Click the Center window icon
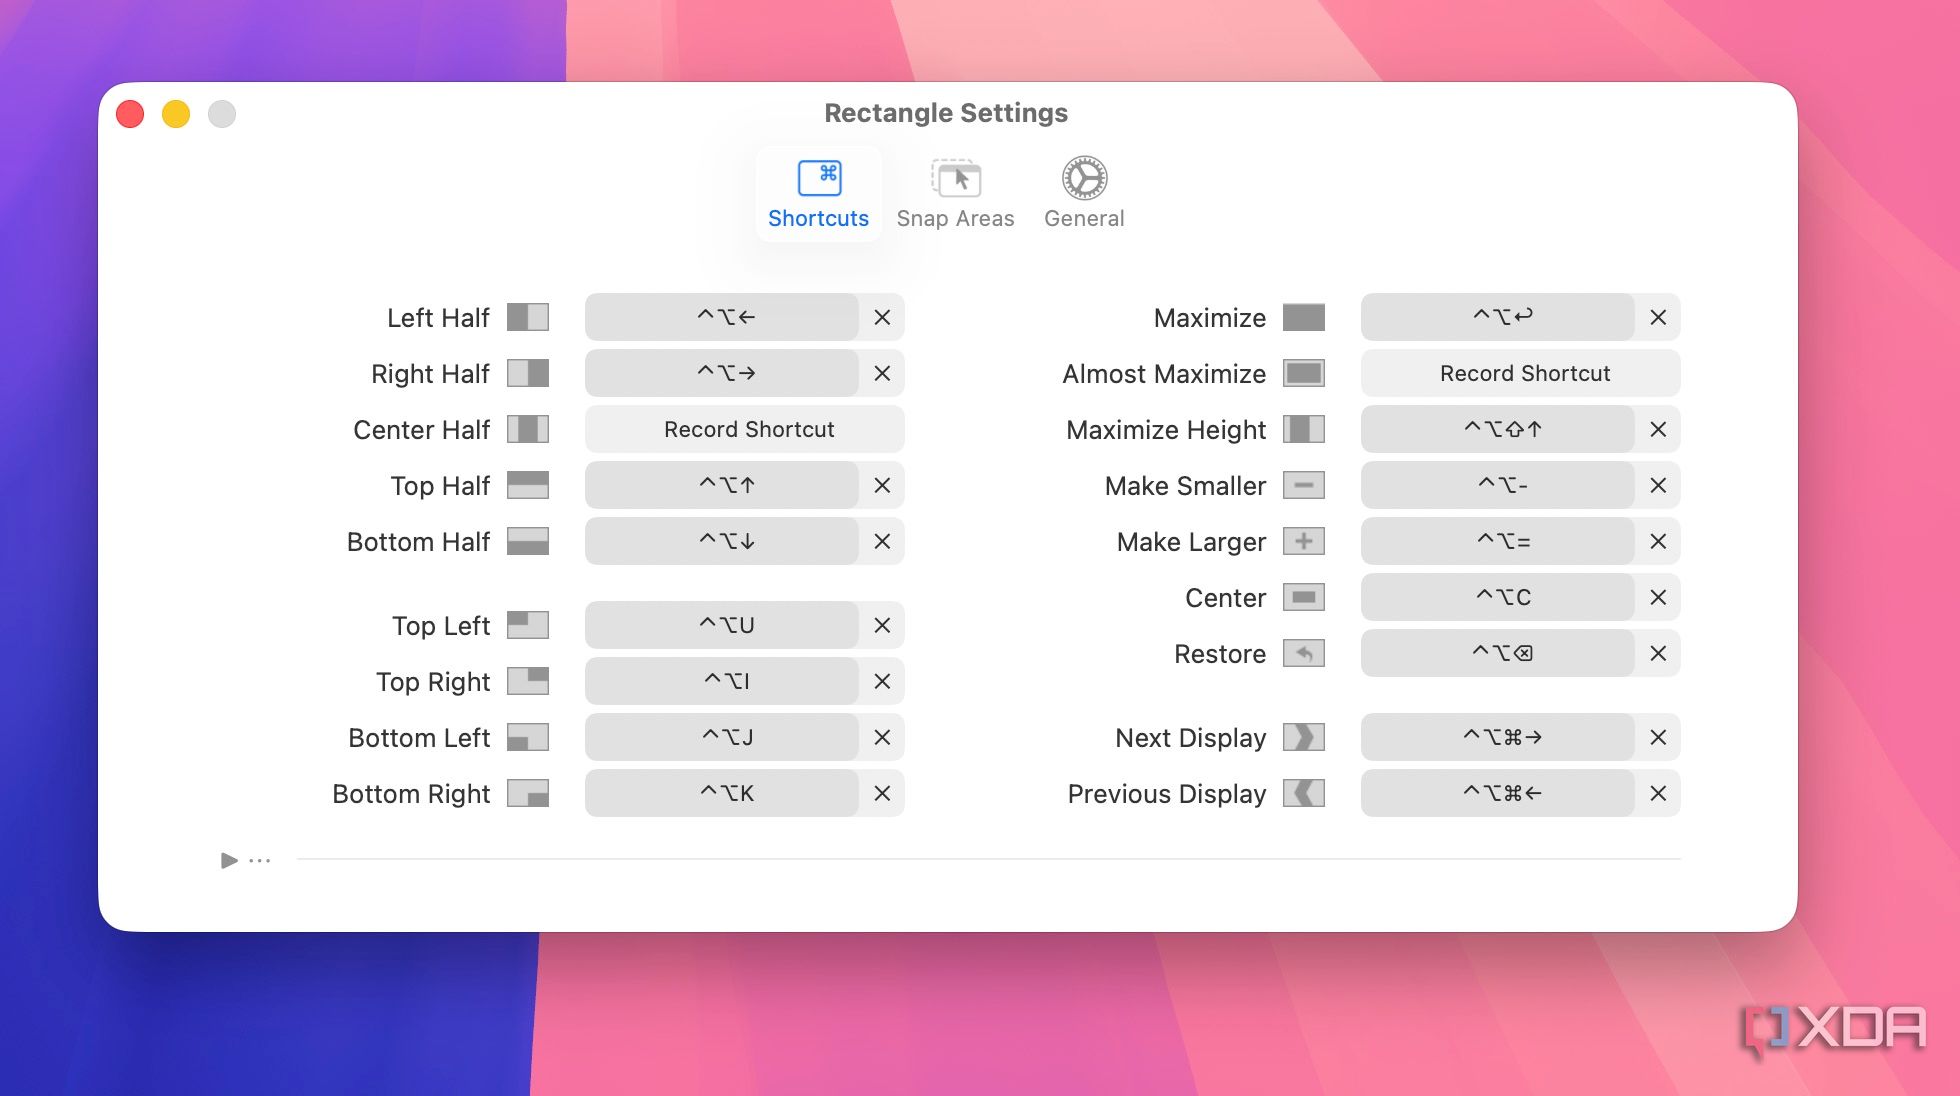 tap(1304, 597)
